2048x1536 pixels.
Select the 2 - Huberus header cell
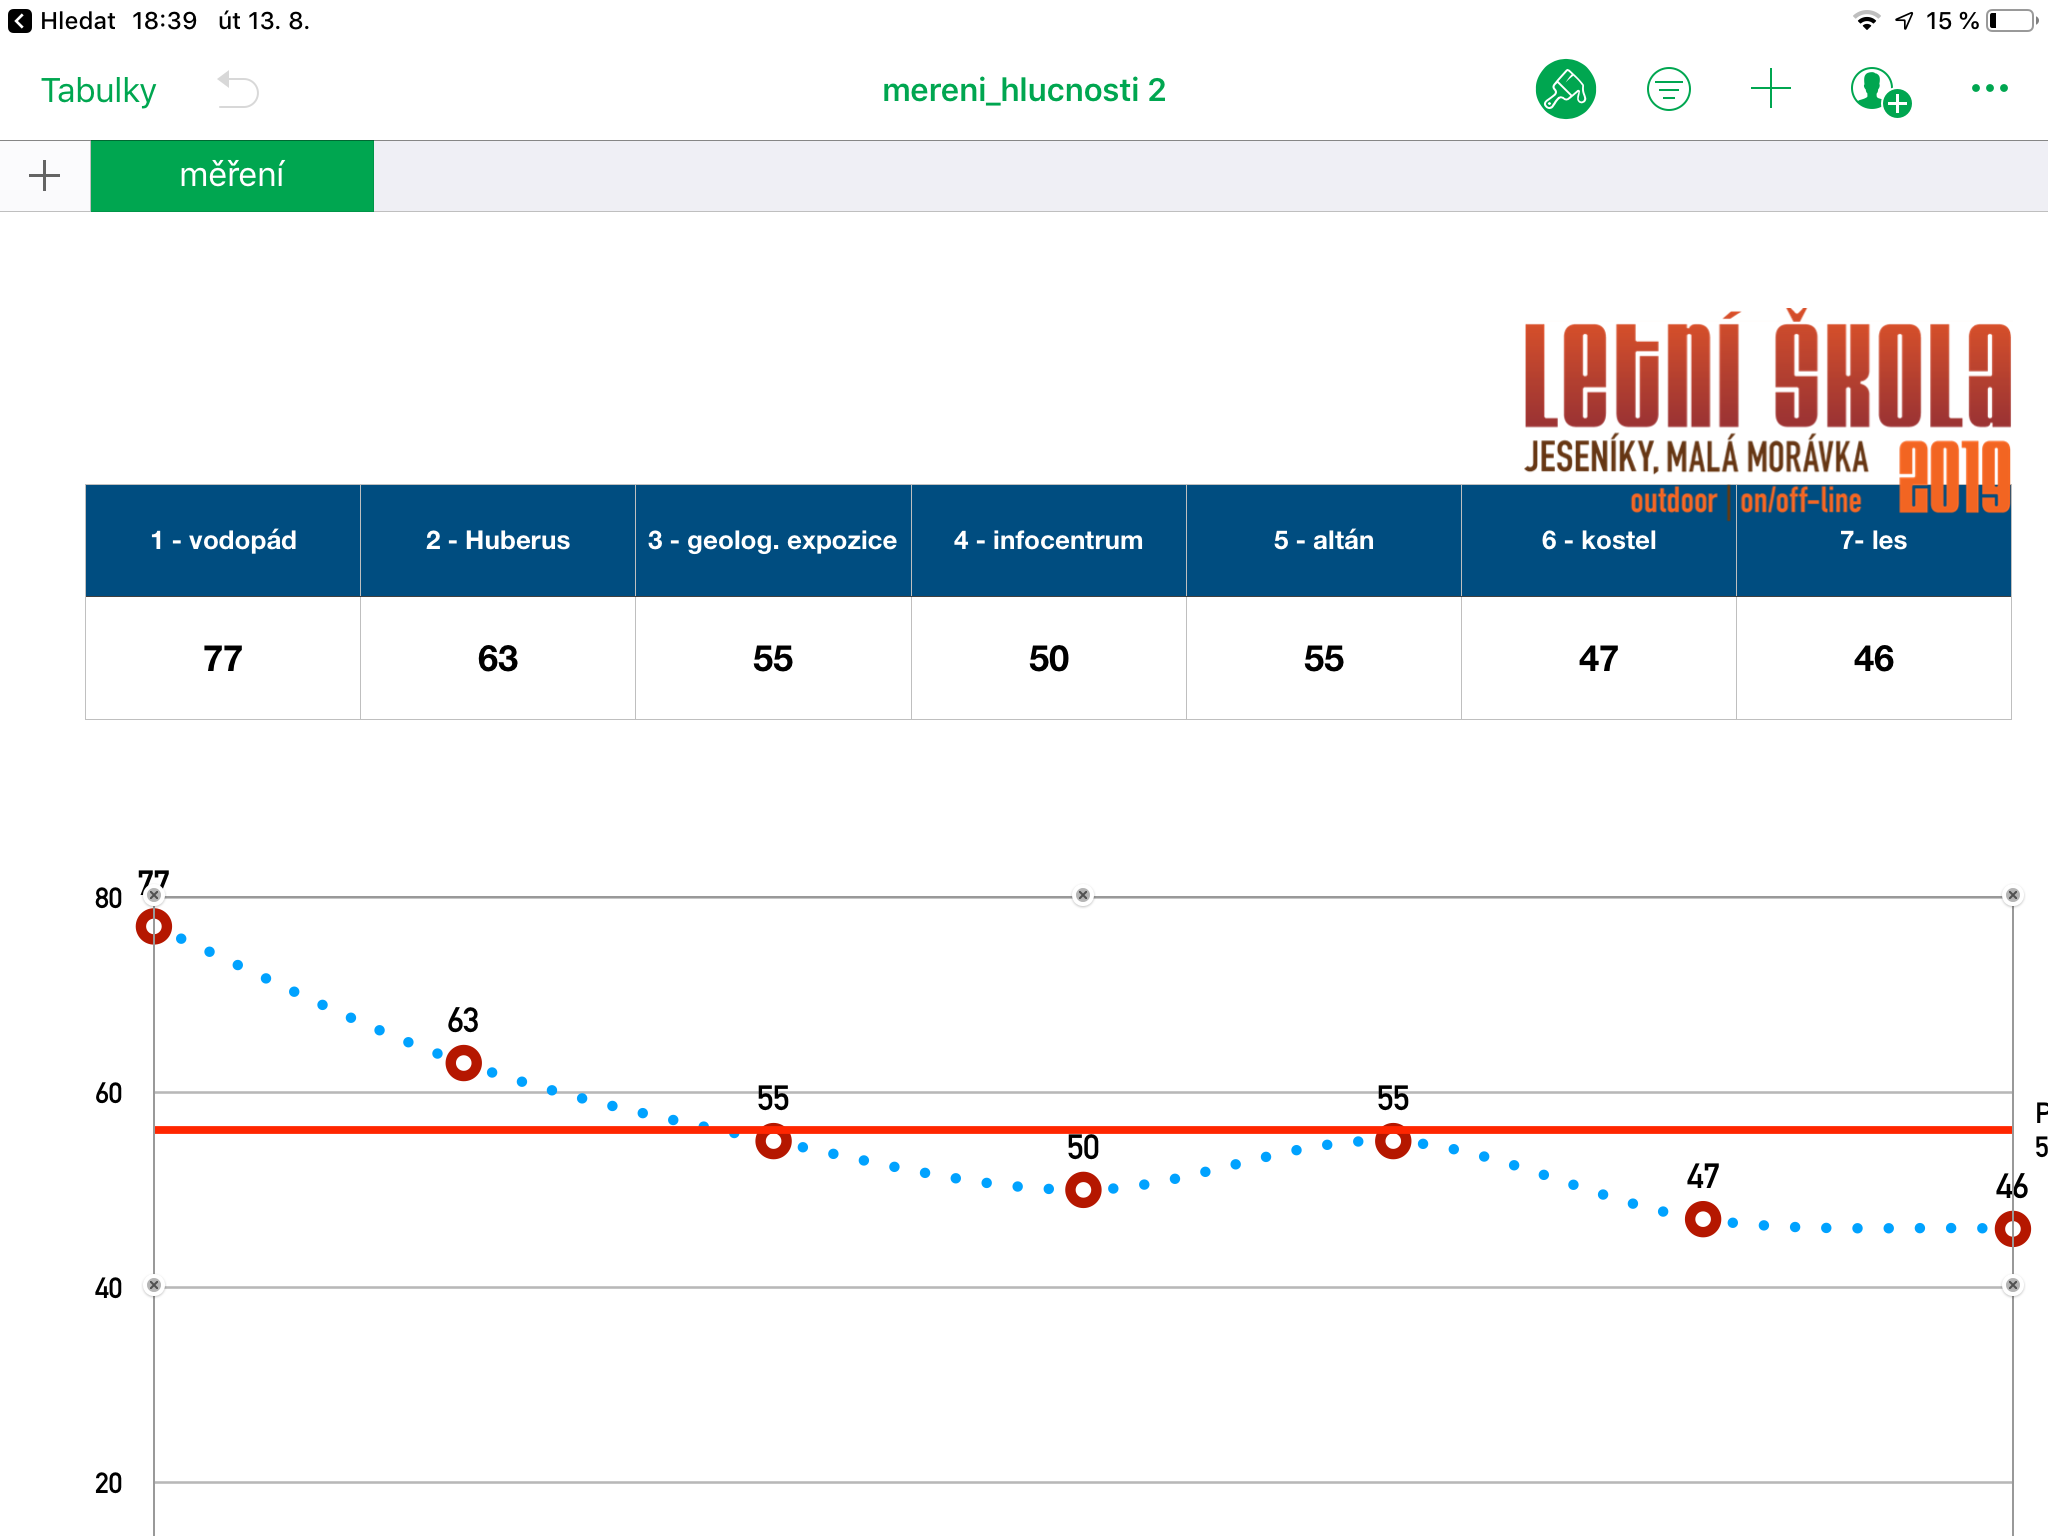coord(497,540)
